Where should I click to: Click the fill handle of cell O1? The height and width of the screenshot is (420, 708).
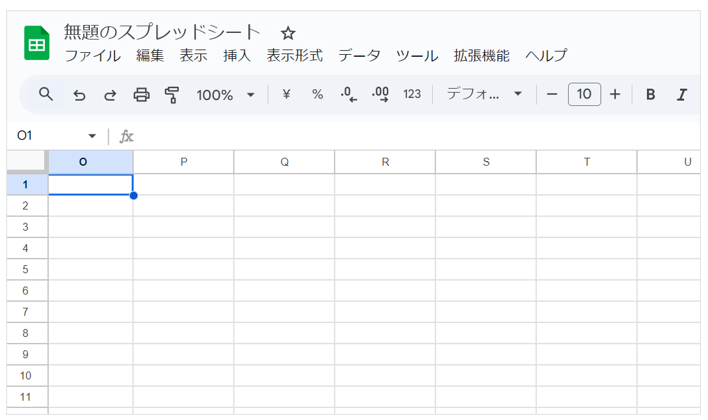click(x=133, y=196)
